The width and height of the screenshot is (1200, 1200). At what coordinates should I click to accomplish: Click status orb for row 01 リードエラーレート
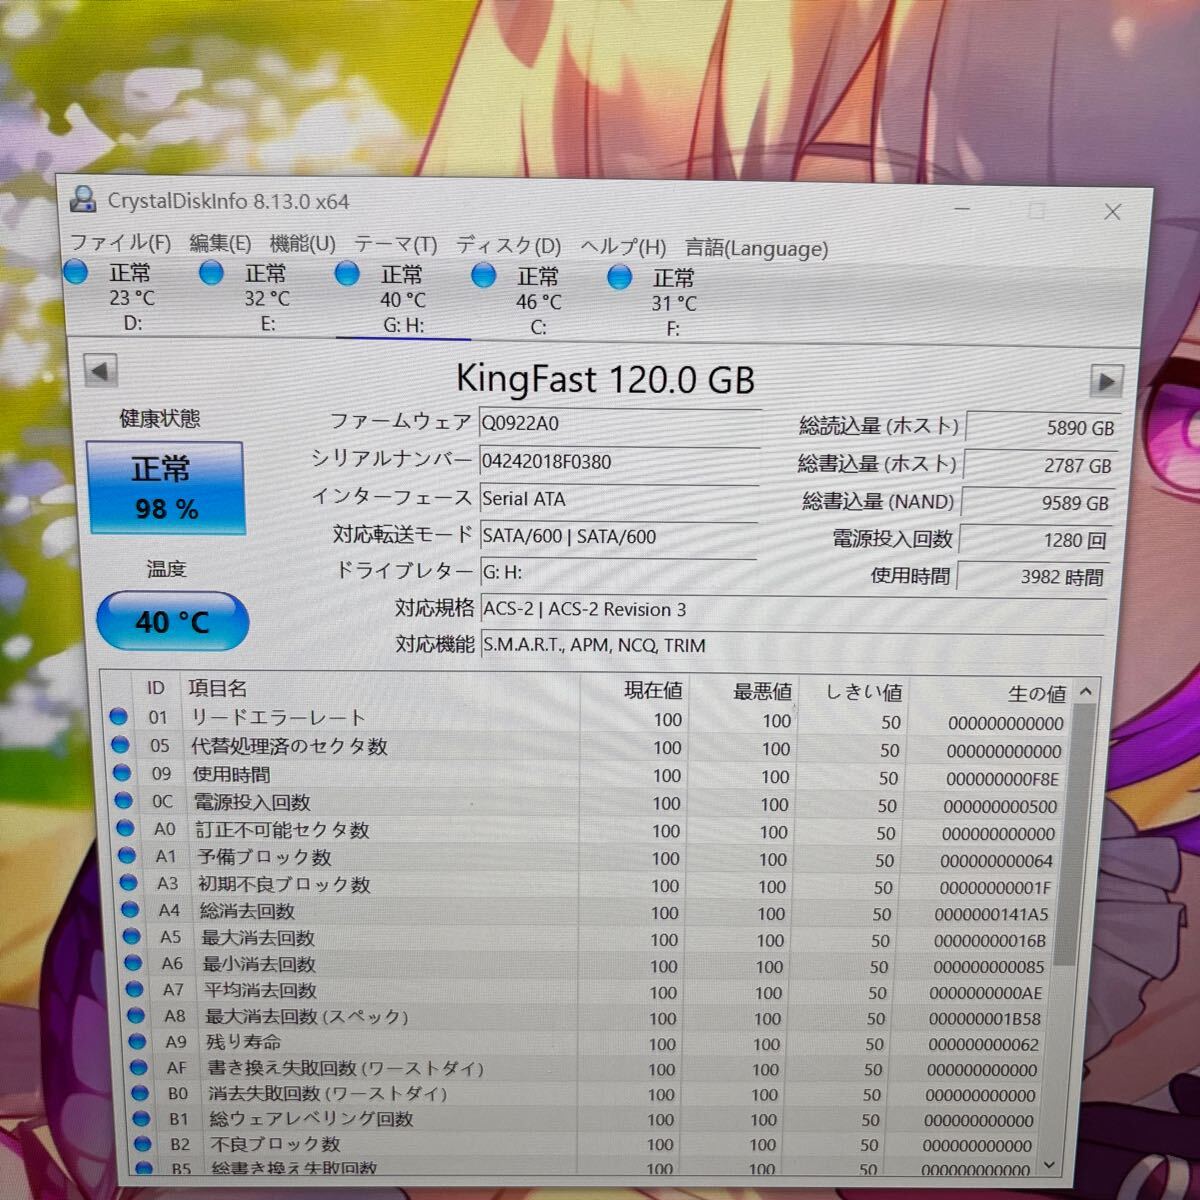pyautogui.click(x=119, y=717)
